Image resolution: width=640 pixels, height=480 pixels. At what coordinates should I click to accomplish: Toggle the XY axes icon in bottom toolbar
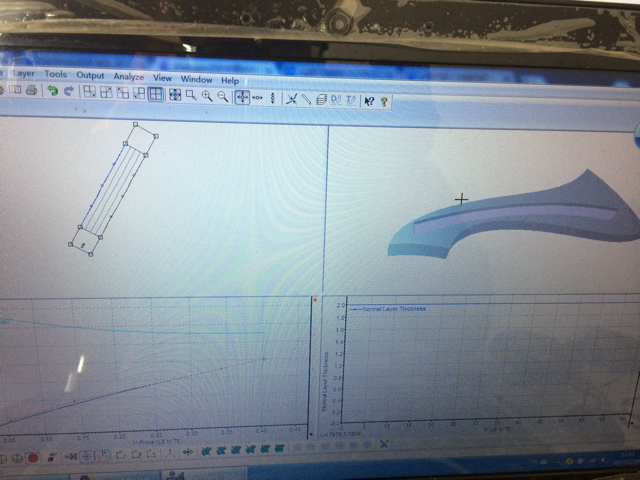click(x=102, y=456)
